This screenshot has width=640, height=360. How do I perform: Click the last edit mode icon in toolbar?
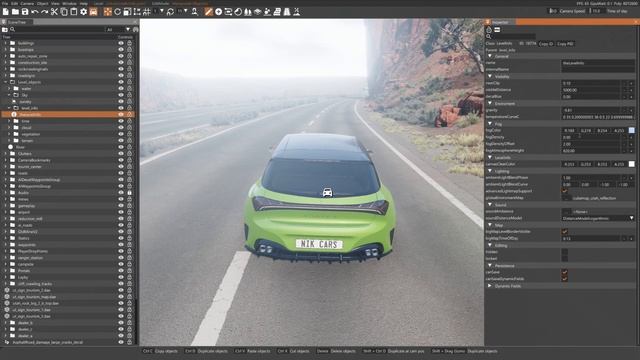(297, 12)
